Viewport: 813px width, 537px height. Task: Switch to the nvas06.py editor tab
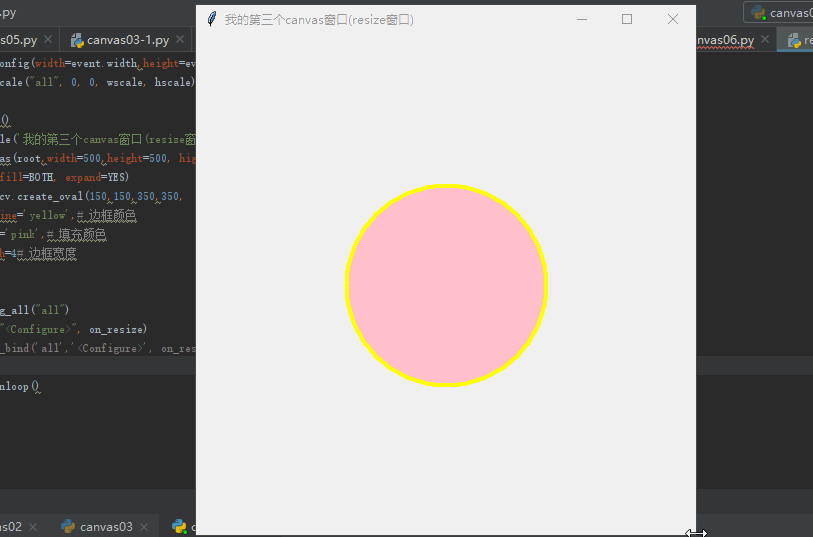725,40
